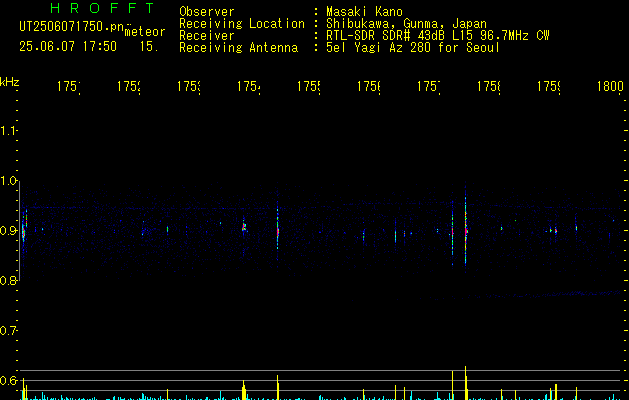Click the 'meteor' label under the file name
This screenshot has width=629, height=400.
[x=145, y=32]
